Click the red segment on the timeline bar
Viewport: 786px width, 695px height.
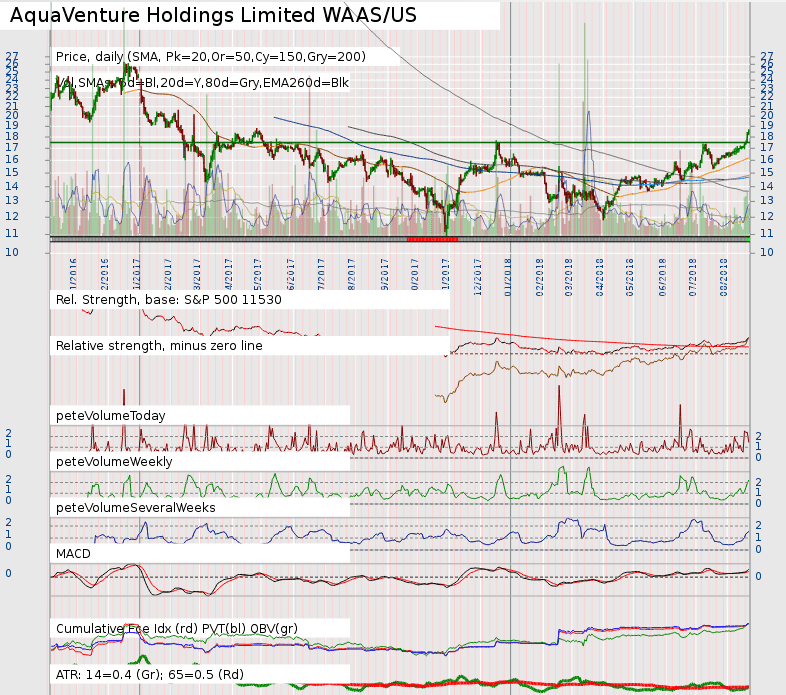(432, 240)
